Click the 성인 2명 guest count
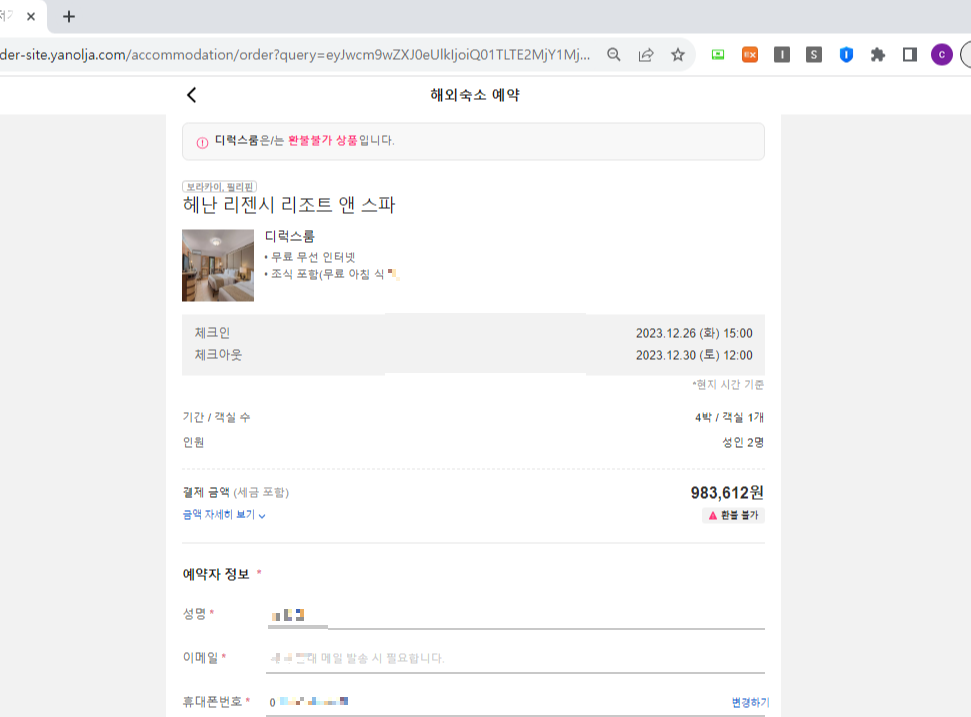 click(x=743, y=442)
